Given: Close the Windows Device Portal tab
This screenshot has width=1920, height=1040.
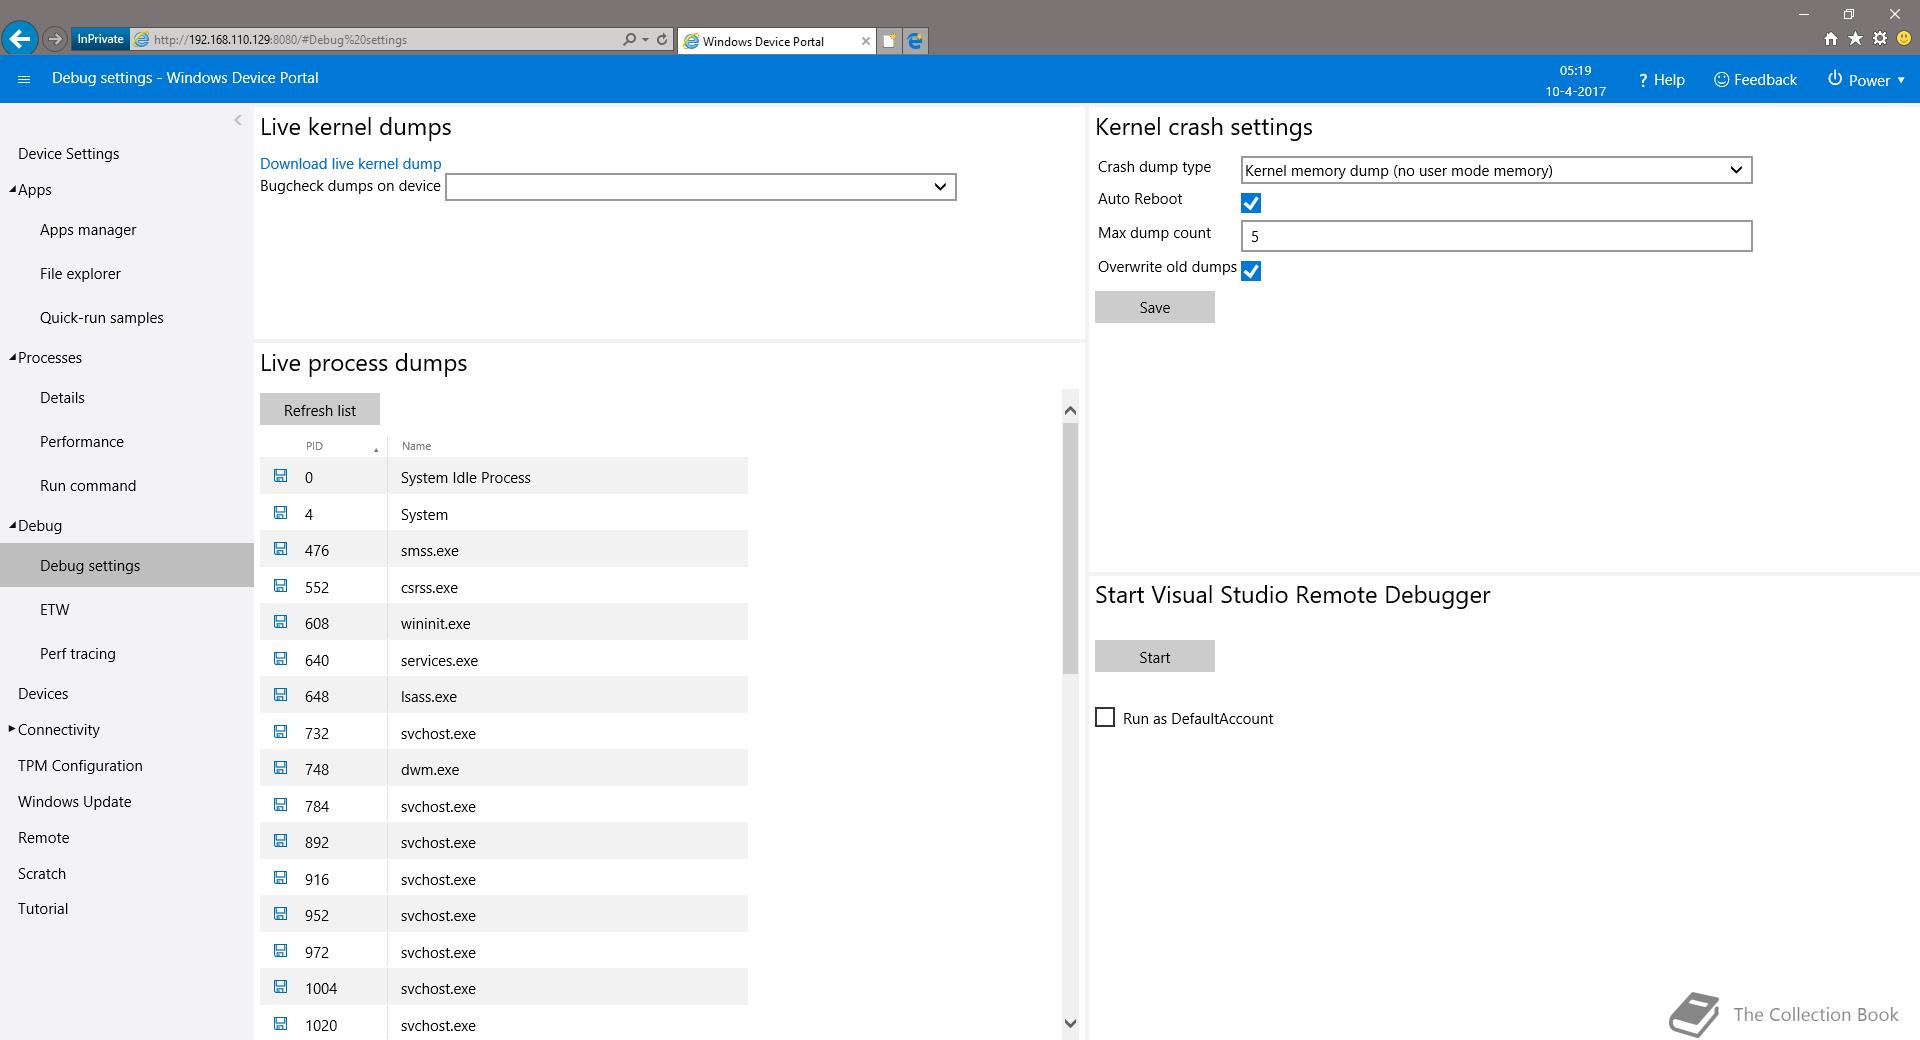Looking at the screenshot, I should pyautogui.click(x=865, y=41).
